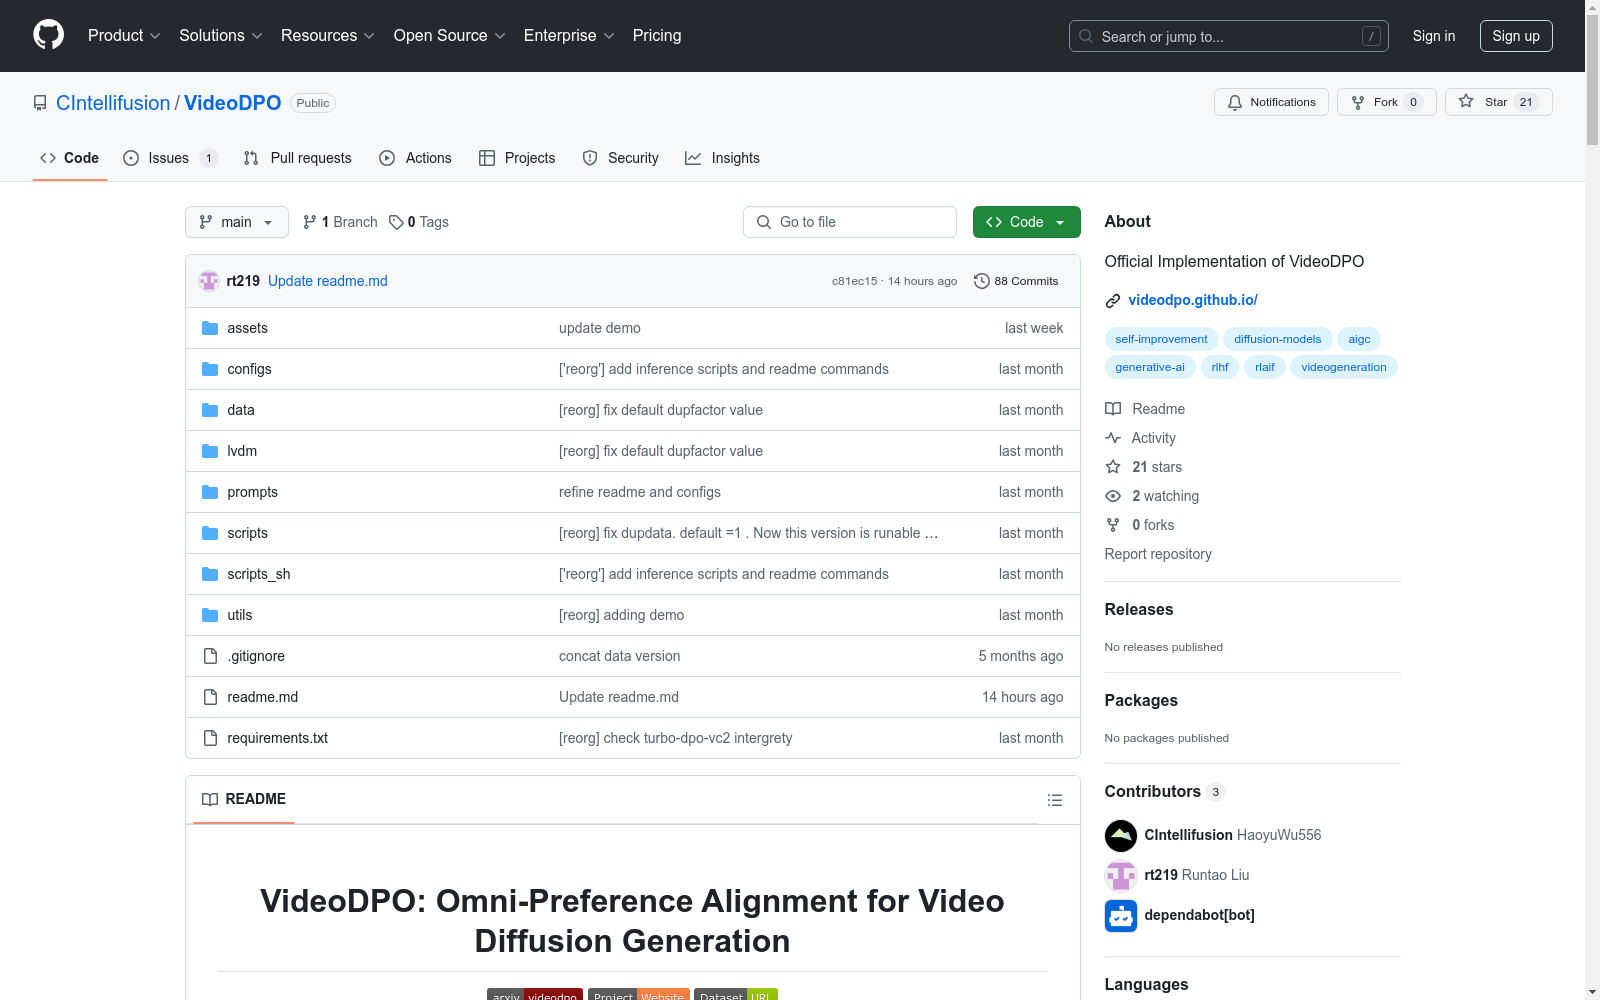The height and width of the screenshot is (1000, 1600).
Task: Open the videodpo.github.io website link
Action: pos(1193,300)
